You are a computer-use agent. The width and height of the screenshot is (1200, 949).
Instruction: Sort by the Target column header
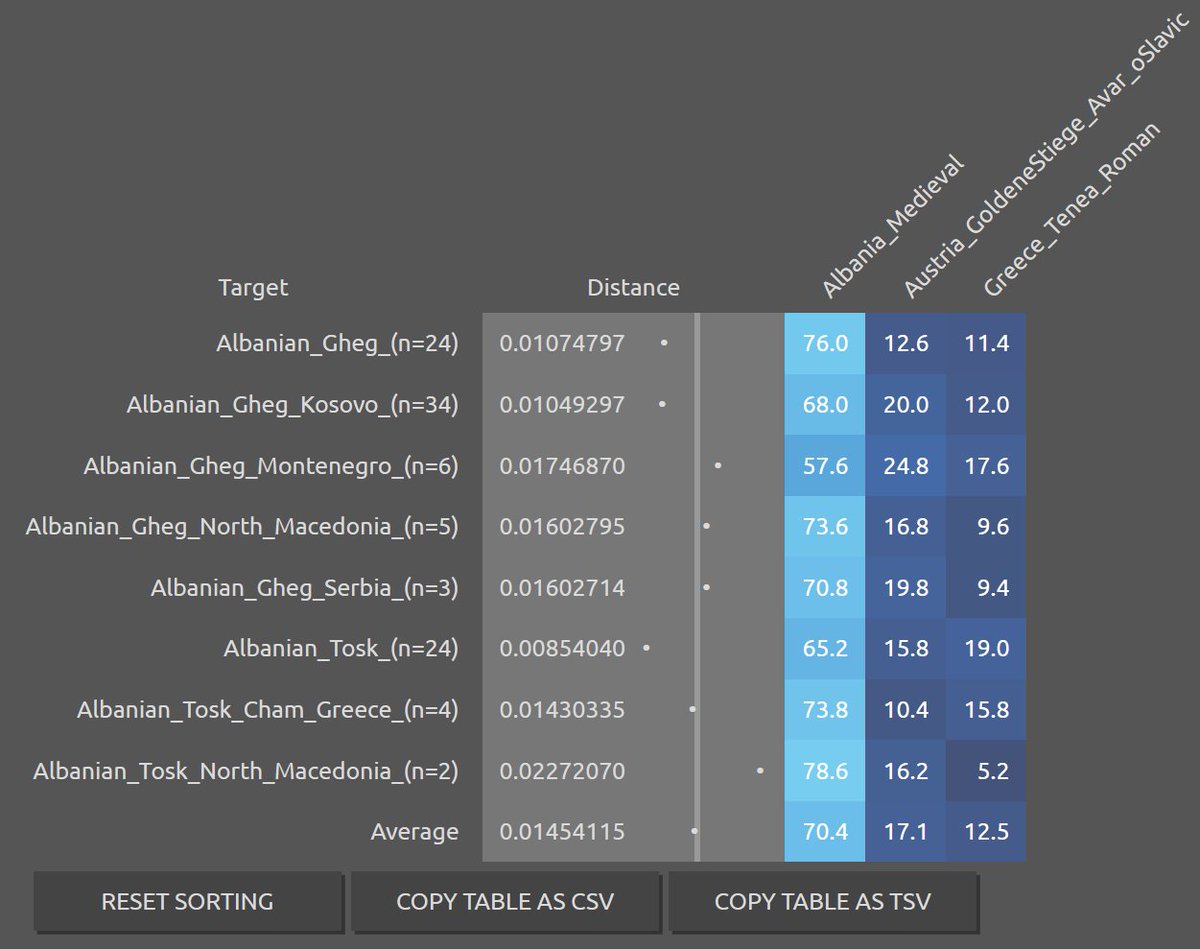[x=253, y=288]
